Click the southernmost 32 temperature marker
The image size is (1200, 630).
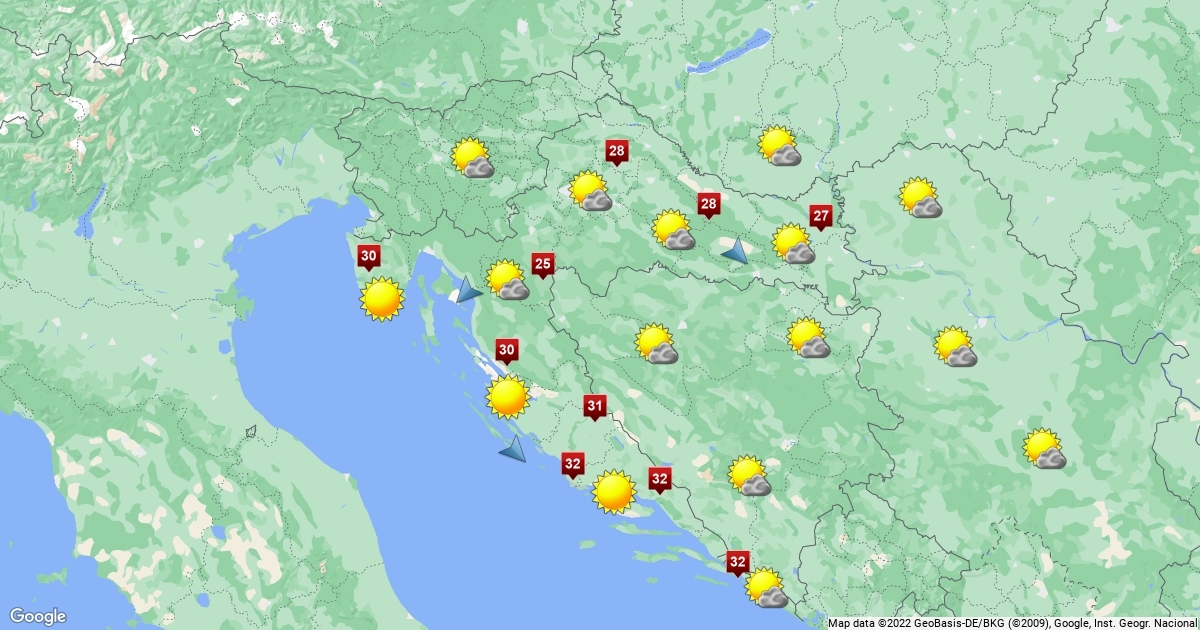[738, 563]
